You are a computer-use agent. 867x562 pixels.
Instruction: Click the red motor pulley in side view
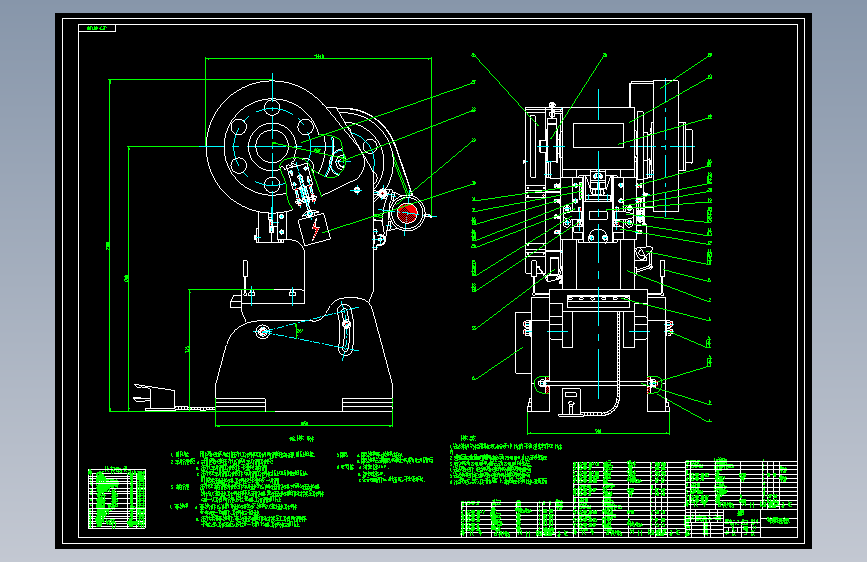tap(408, 213)
